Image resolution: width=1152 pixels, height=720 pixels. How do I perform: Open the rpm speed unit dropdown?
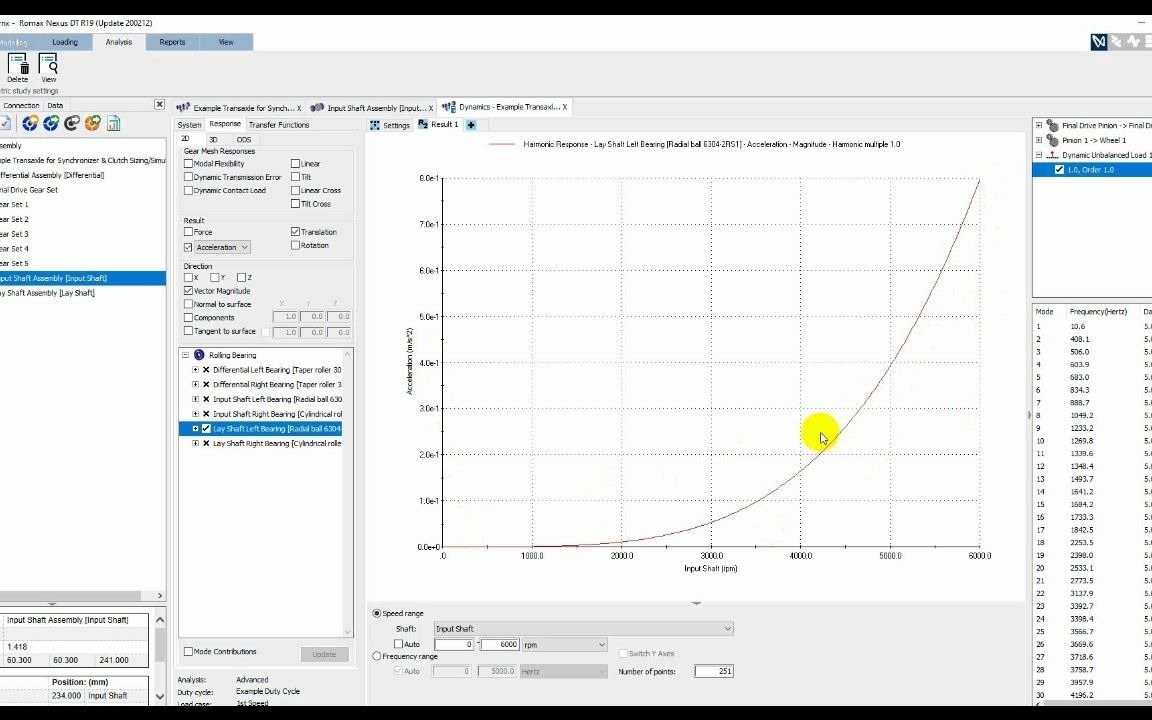click(x=564, y=644)
